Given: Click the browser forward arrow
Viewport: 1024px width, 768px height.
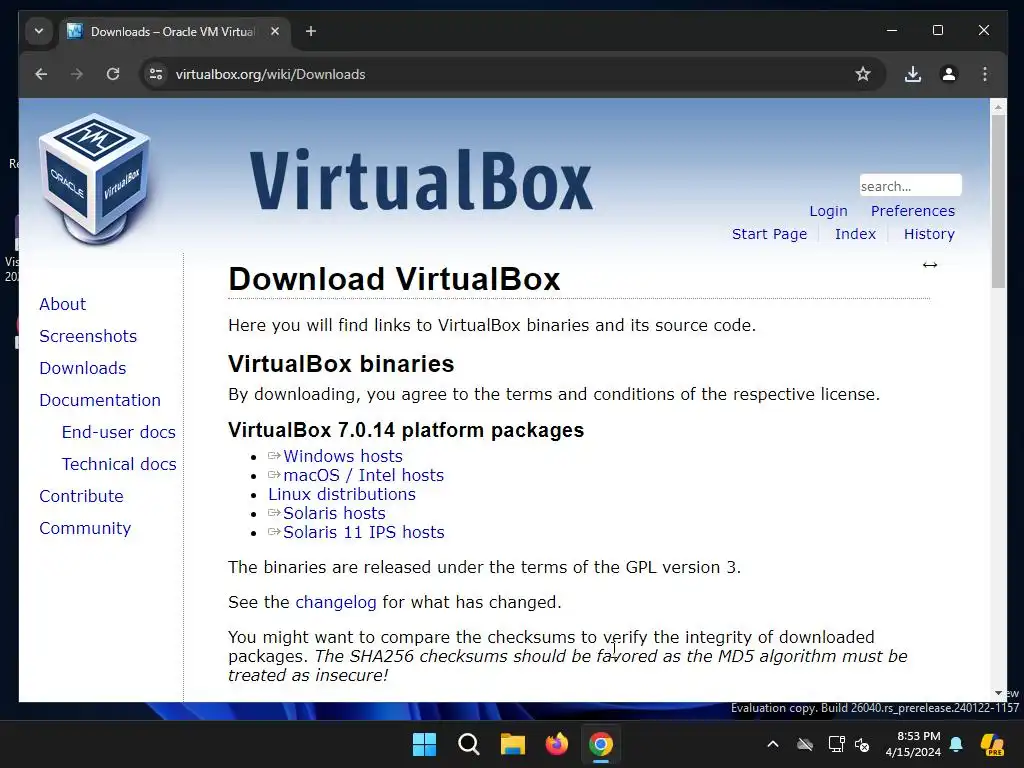Looking at the screenshot, I should 77,74.
